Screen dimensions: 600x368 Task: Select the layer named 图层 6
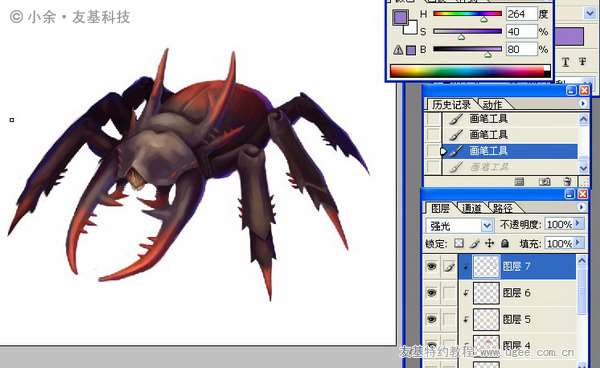click(517, 293)
